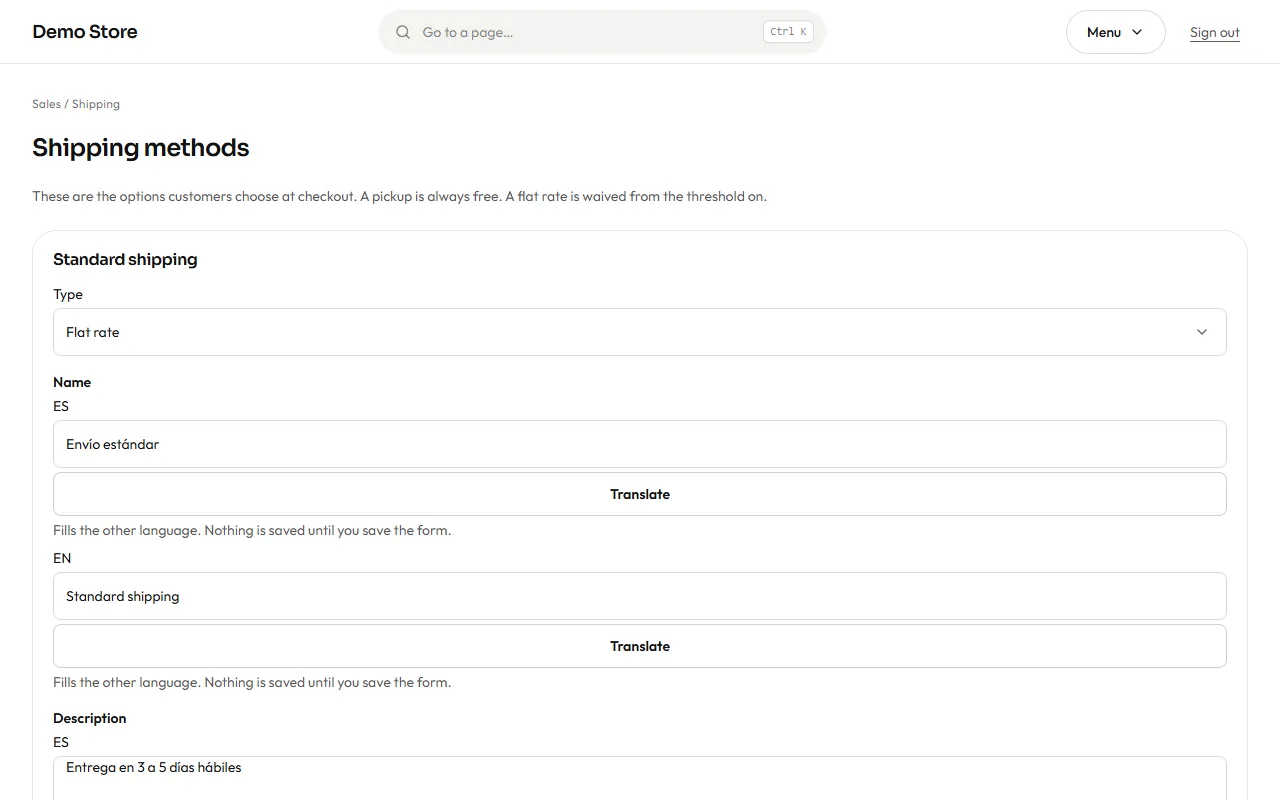The width and height of the screenshot is (1280, 800).
Task: Edit the ES name field Envío estándar
Action: point(640,444)
